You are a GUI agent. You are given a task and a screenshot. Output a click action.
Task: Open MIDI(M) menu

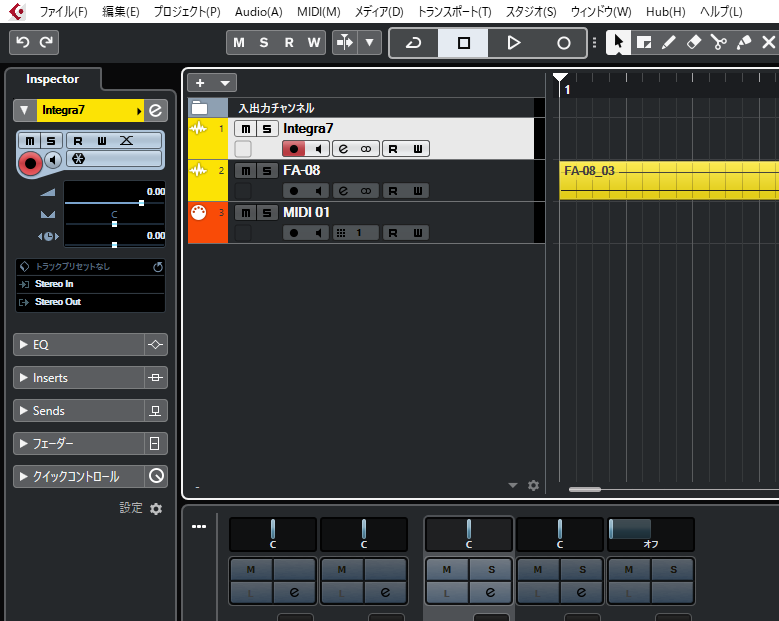[318, 11]
